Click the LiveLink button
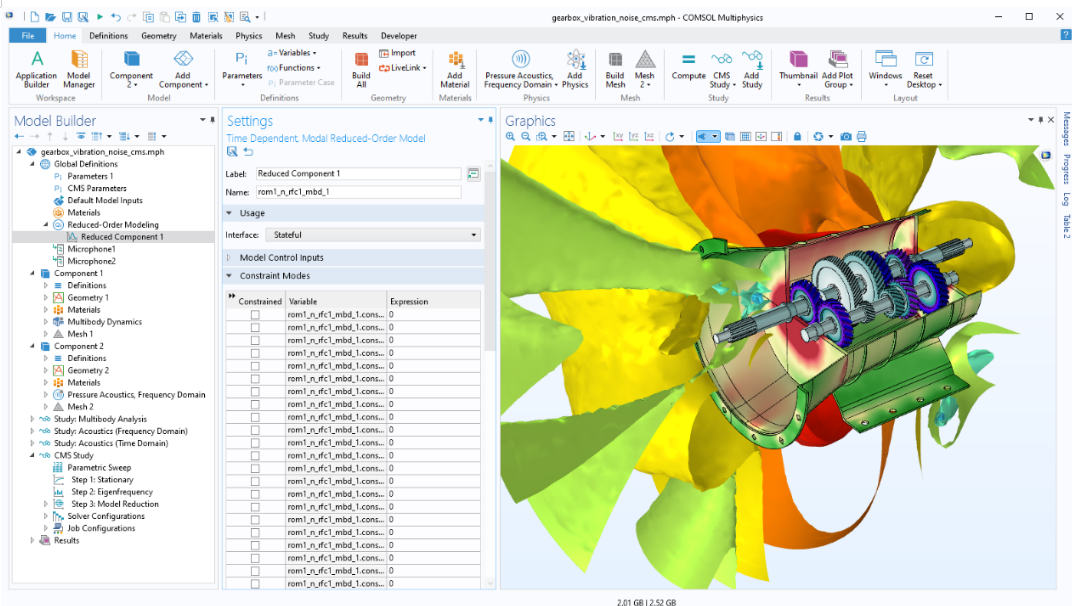 (x=403, y=68)
